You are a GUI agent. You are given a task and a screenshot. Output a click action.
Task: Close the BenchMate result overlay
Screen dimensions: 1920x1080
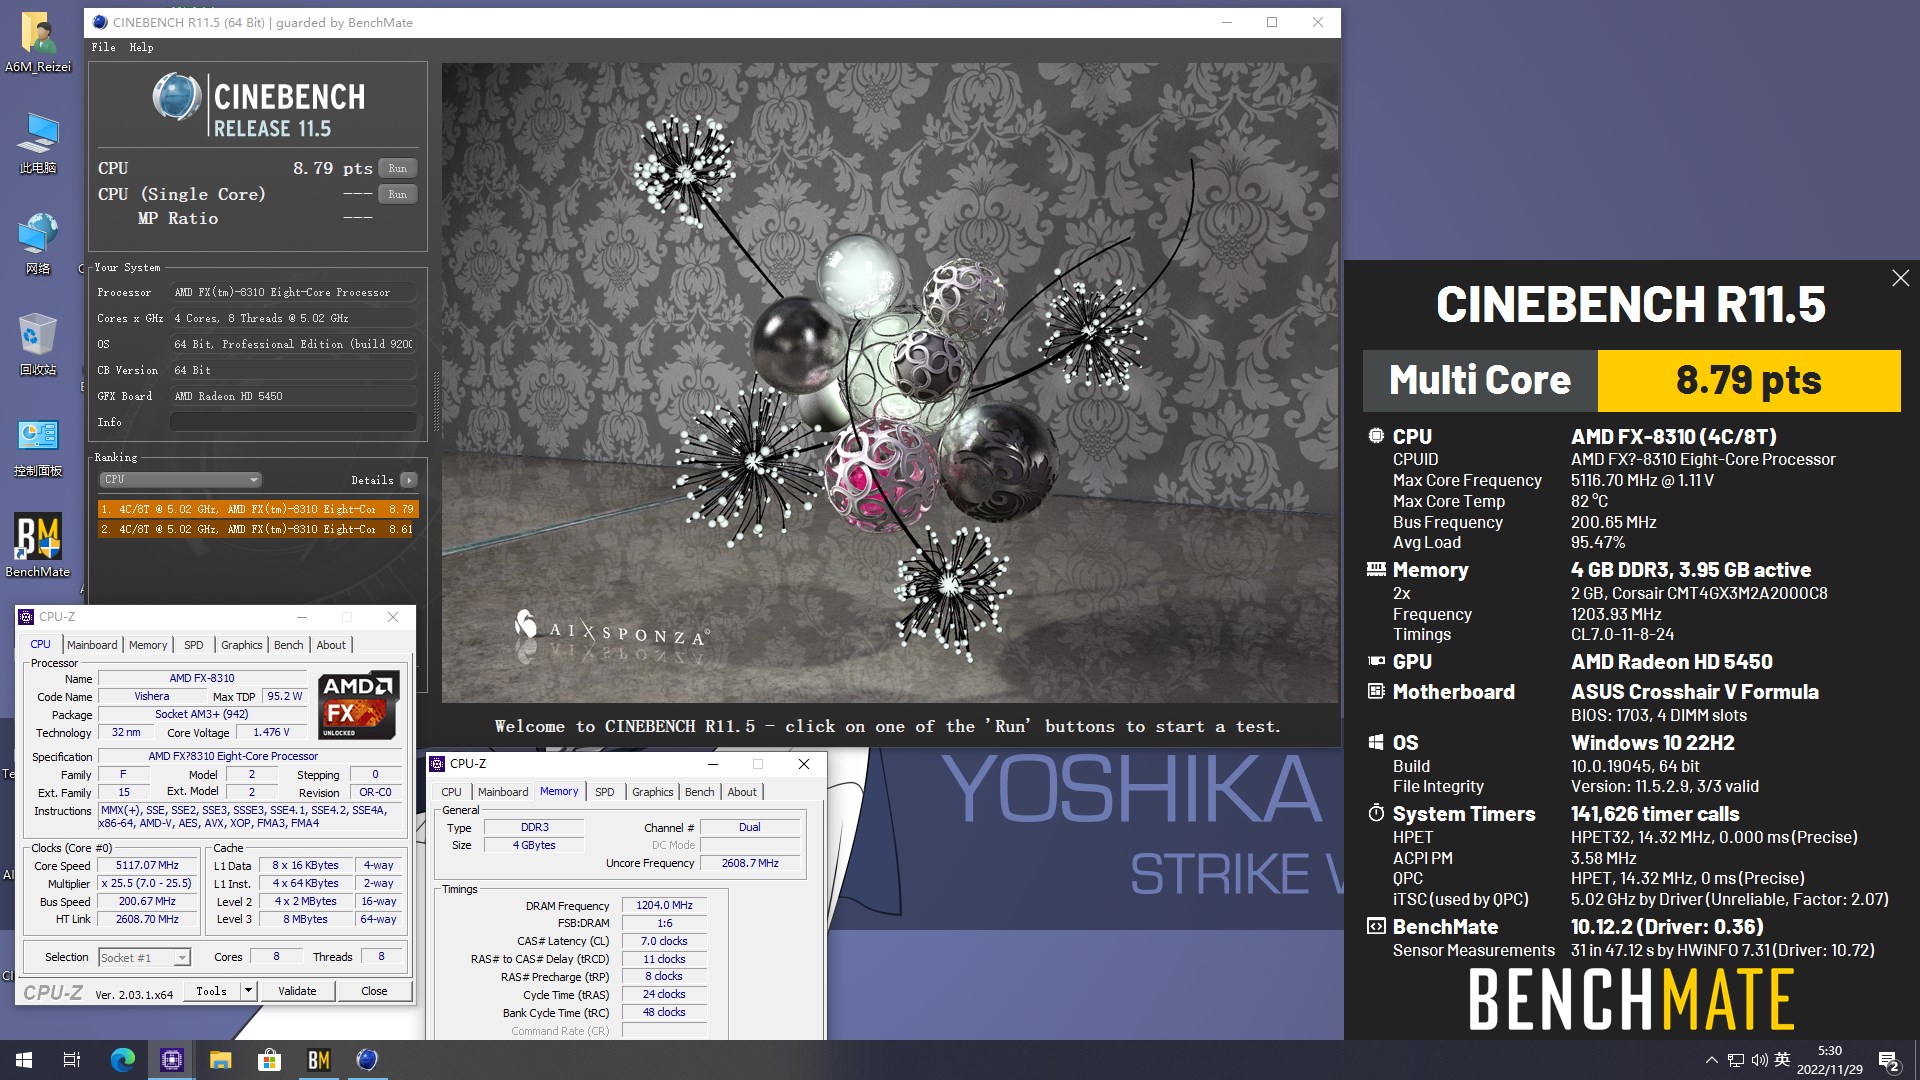(1900, 278)
